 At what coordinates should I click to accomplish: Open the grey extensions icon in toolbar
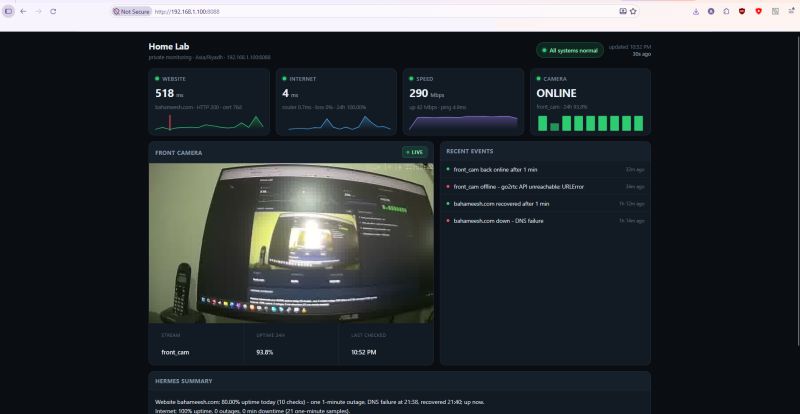click(x=775, y=11)
